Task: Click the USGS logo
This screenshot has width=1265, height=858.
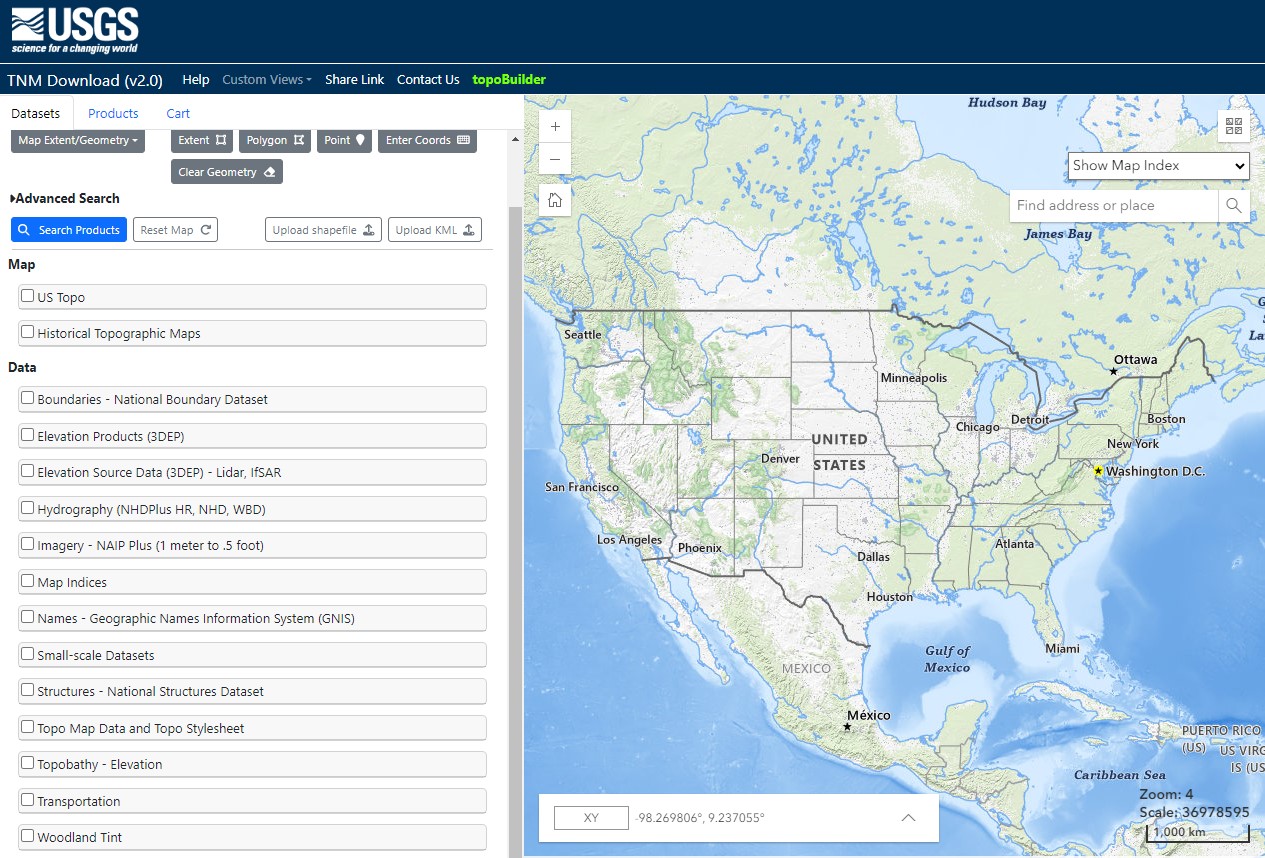Action: [x=75, y=30]
